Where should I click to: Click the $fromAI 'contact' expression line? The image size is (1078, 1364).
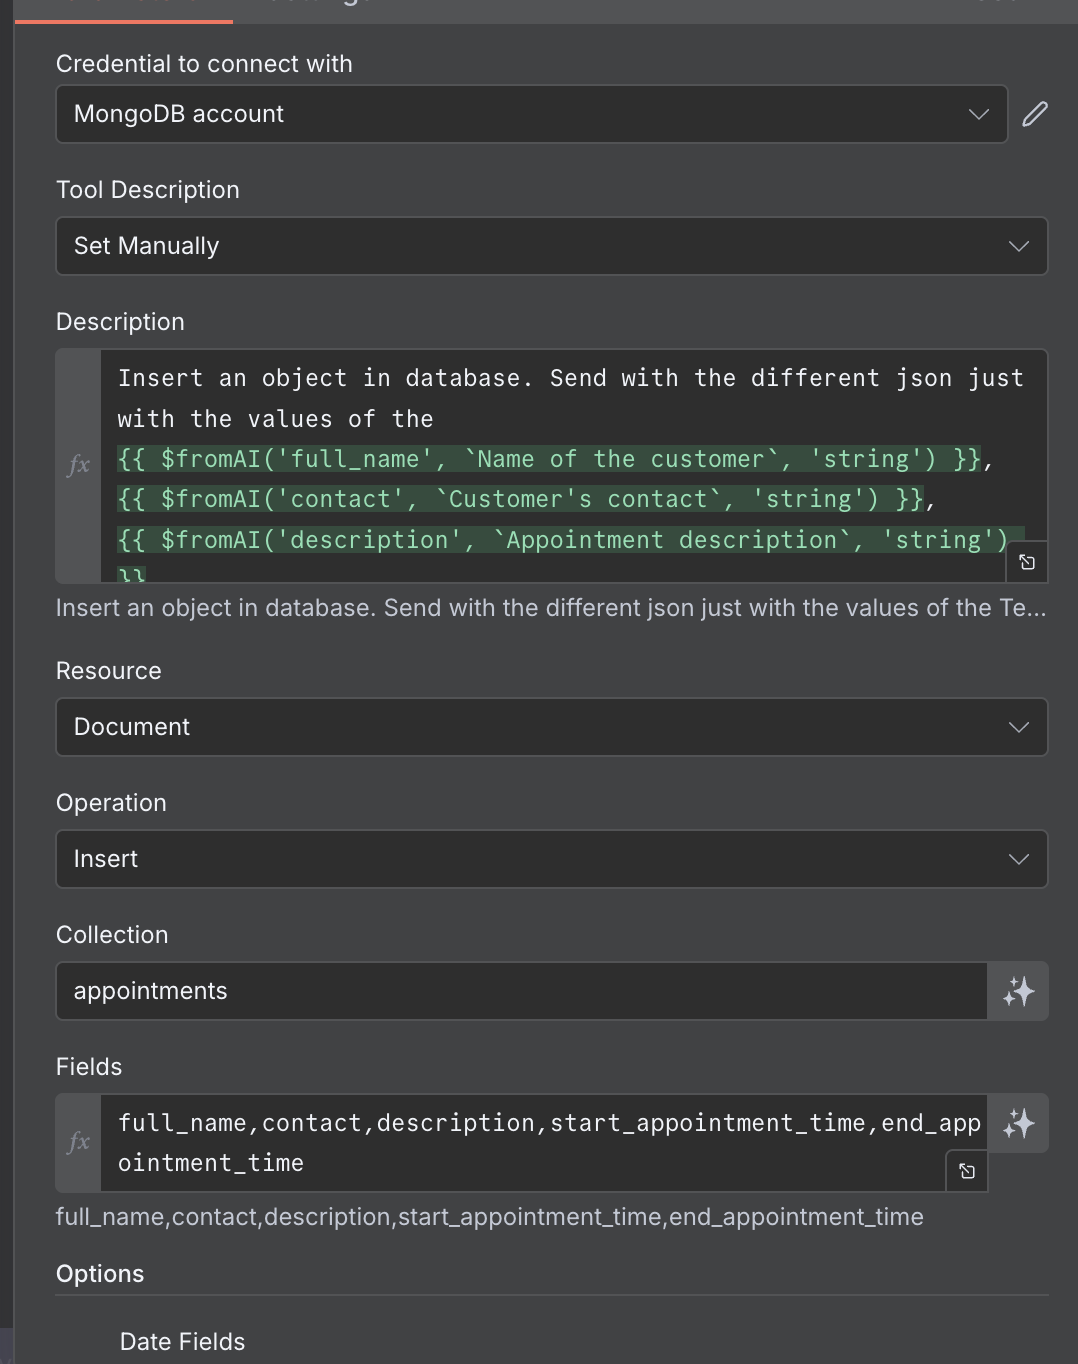pyautogui.click(x=520, y=499)
